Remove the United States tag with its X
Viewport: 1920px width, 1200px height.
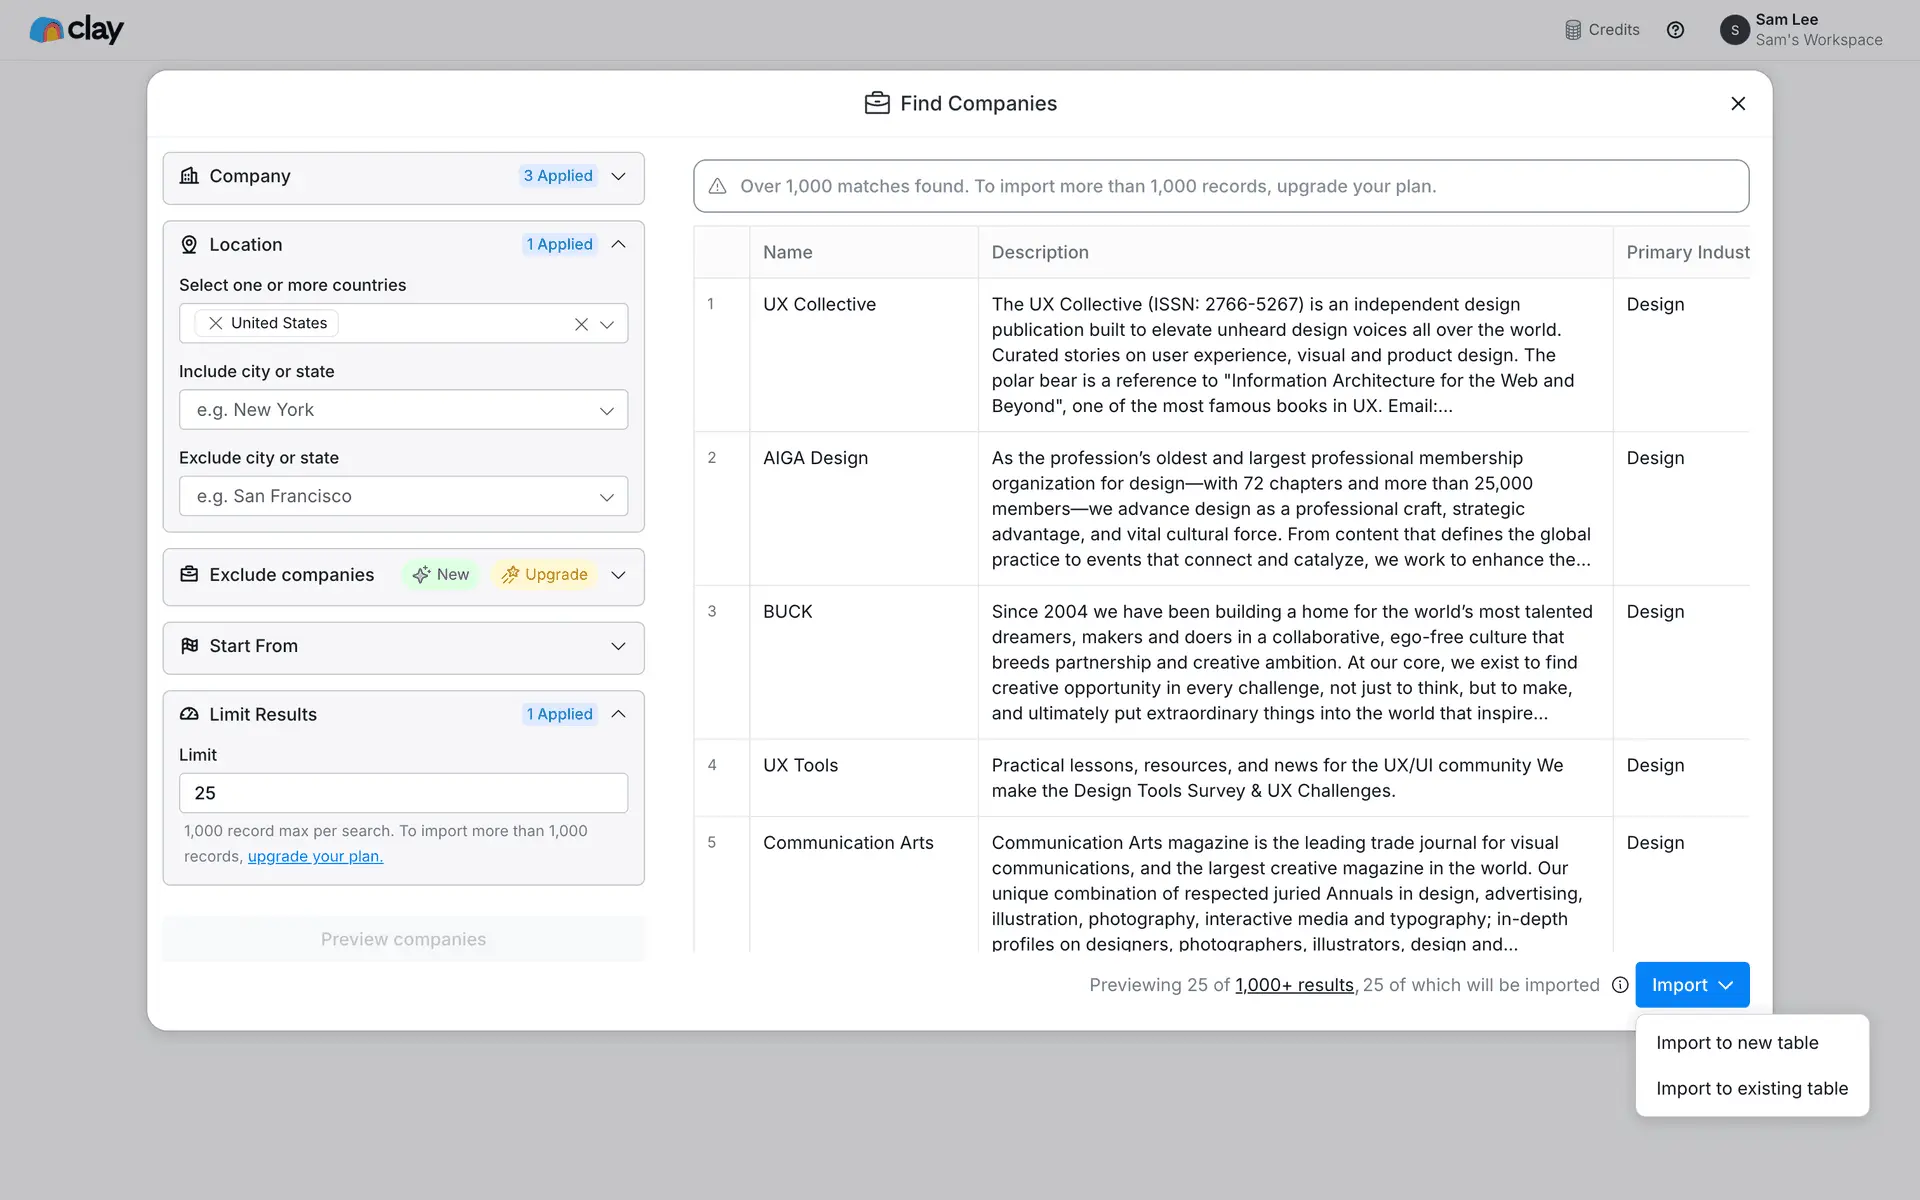pos(215,323)
